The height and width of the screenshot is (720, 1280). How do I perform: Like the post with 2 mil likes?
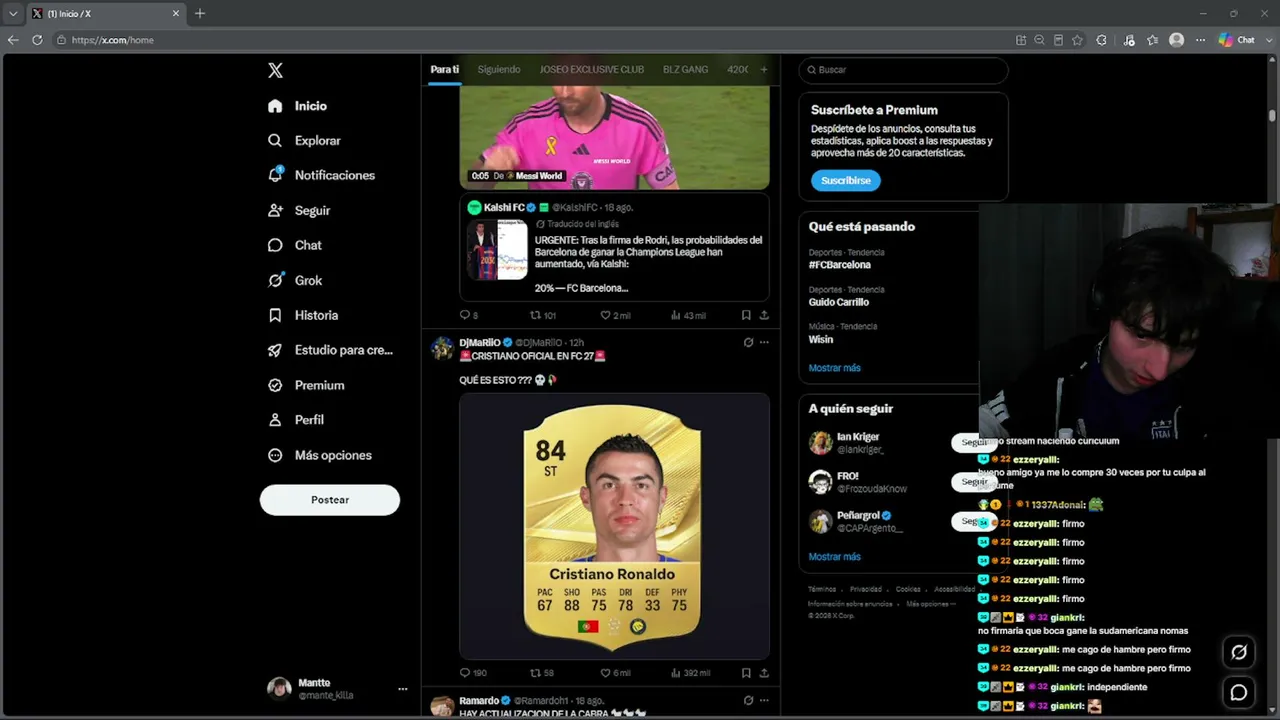(615, 316)
